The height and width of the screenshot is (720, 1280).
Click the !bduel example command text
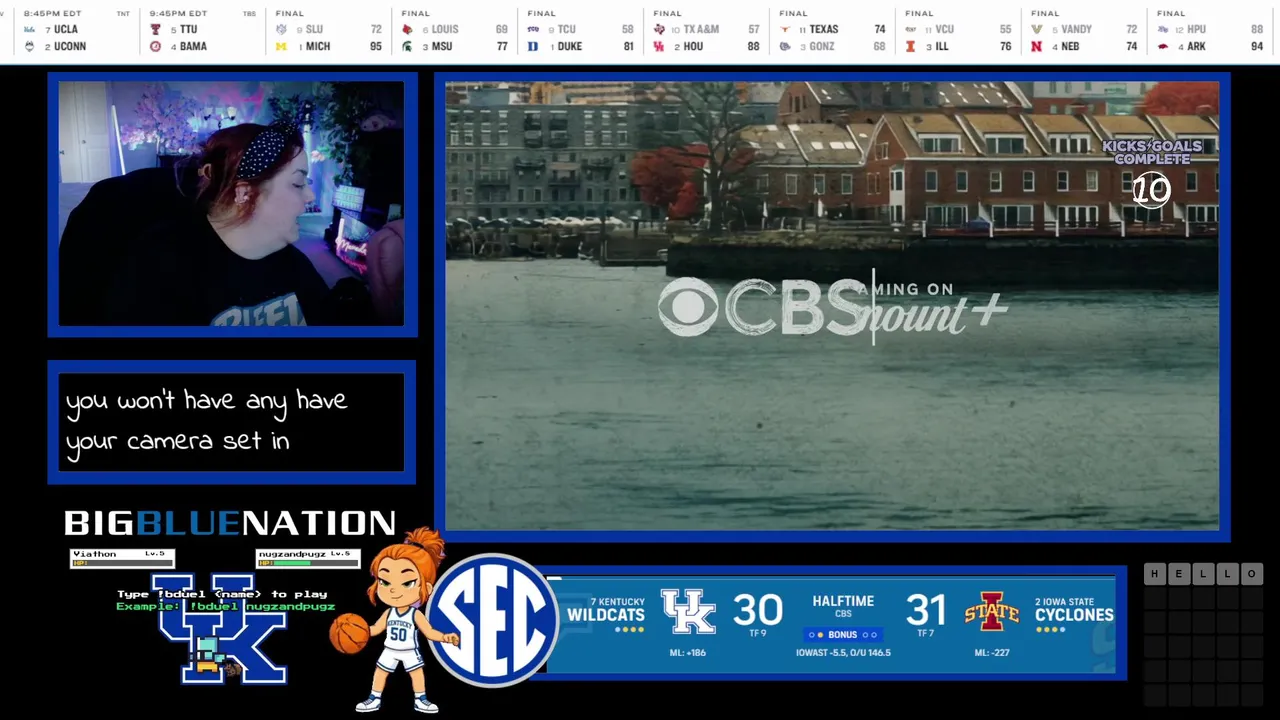click(225, 606)
